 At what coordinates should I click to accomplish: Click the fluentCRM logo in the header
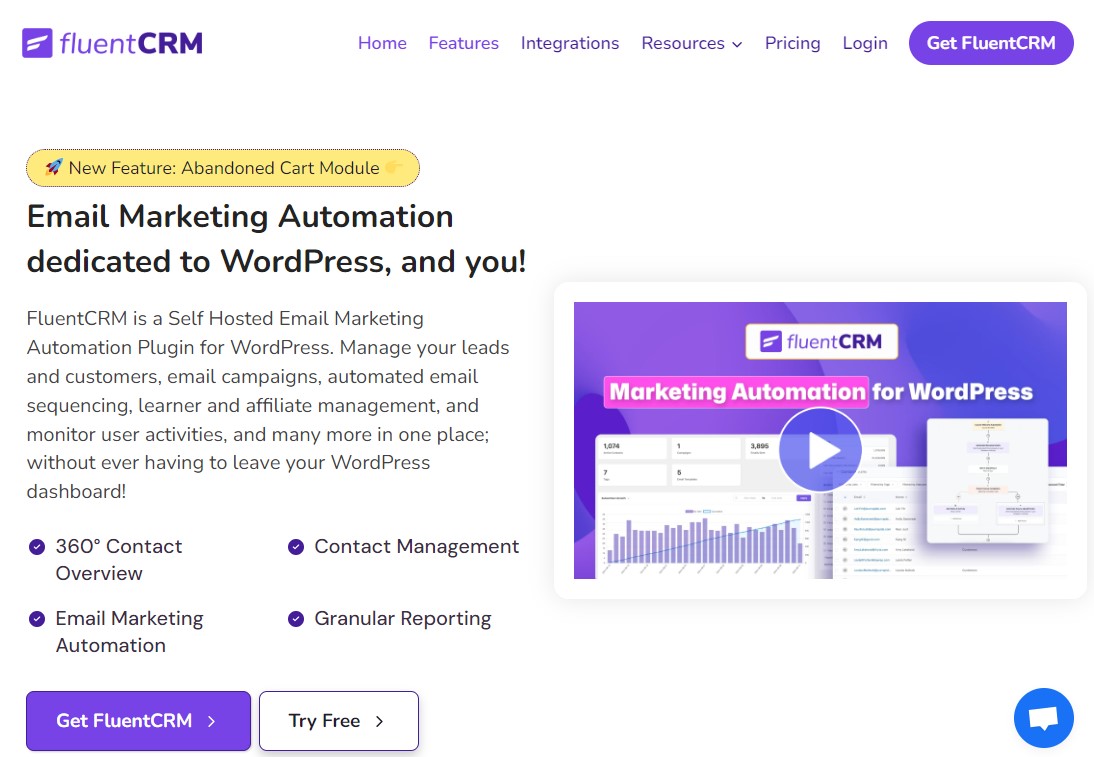point(112,43)
